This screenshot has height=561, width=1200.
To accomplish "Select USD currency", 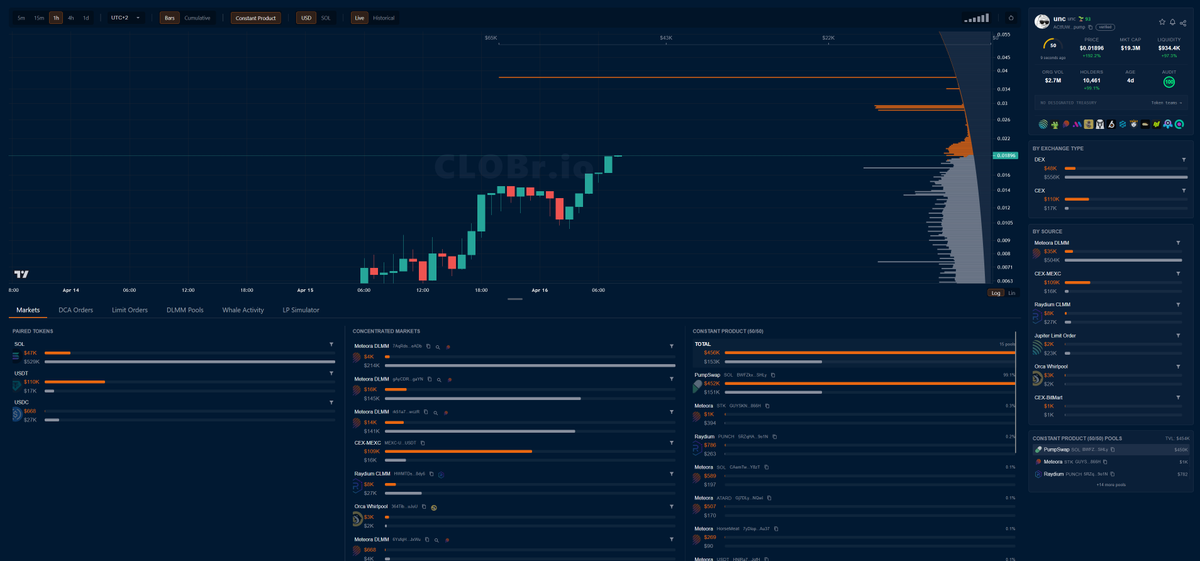I will pyautogui.click(x=306, y=18).
